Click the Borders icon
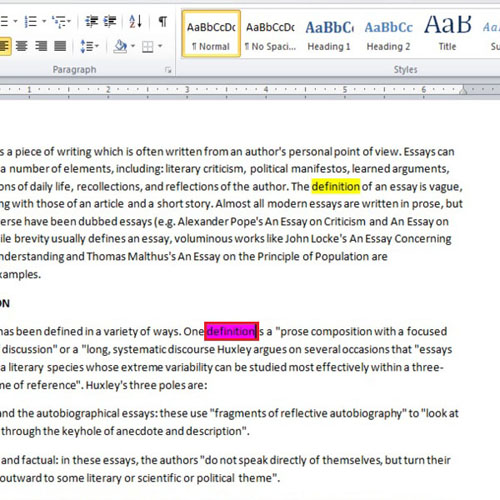This screenshot has height=500, width=500. pyautogui.click(x=147, y=46)
